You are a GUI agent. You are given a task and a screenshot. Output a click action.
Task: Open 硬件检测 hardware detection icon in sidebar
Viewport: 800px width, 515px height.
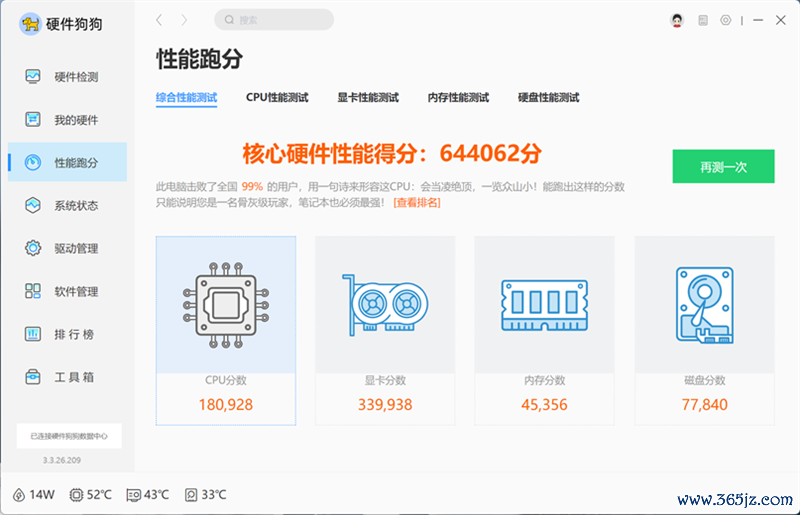pyautogui.click(x=33, y=77)
